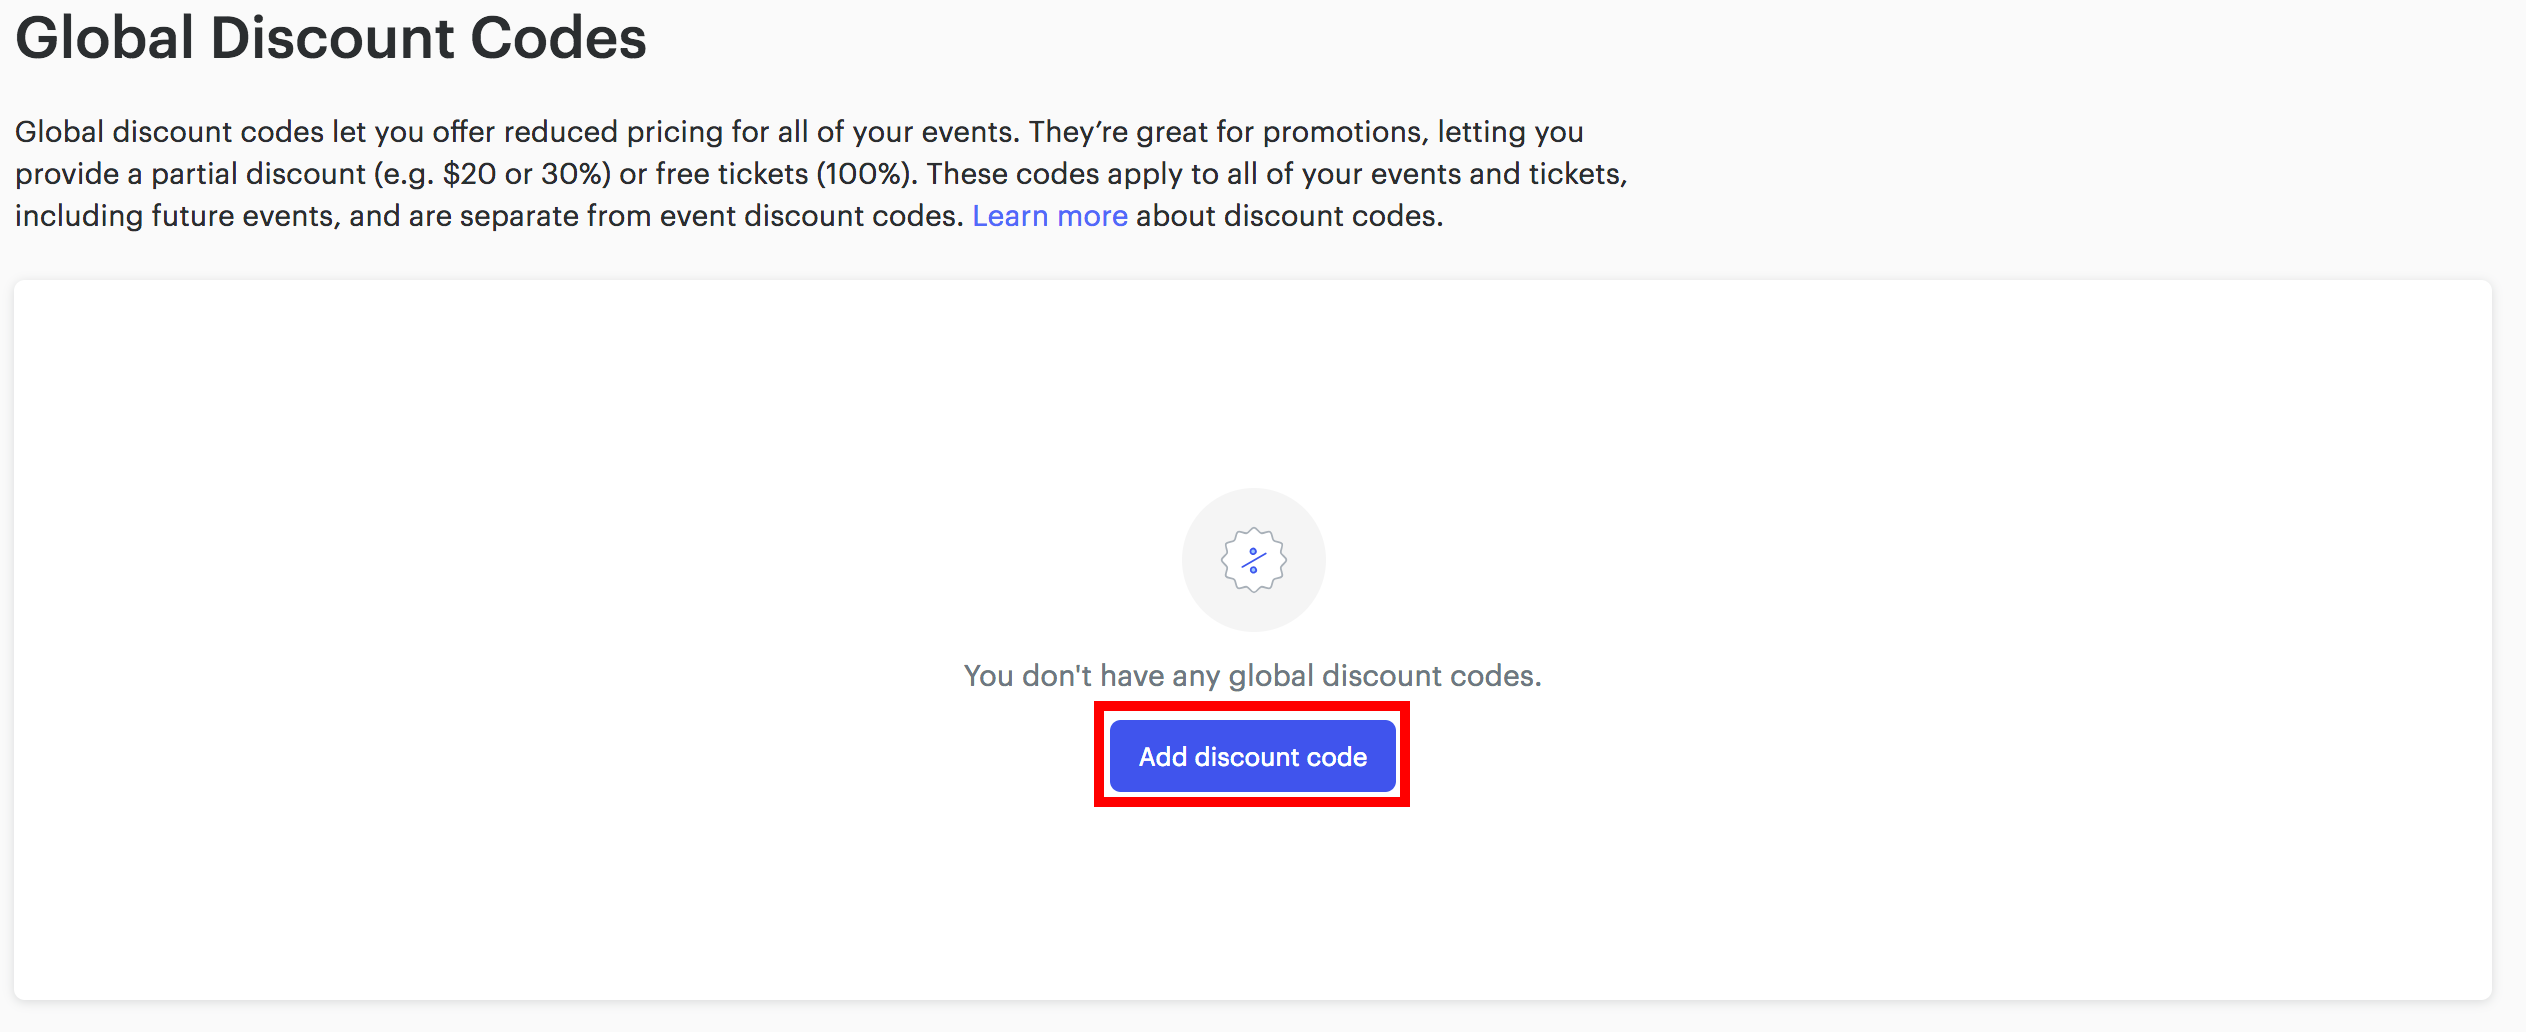Viewport: 2526px width, 1032px height.
Task: Click the 'event discount codes' phrase in the description
Action: [x=808, y=216]
